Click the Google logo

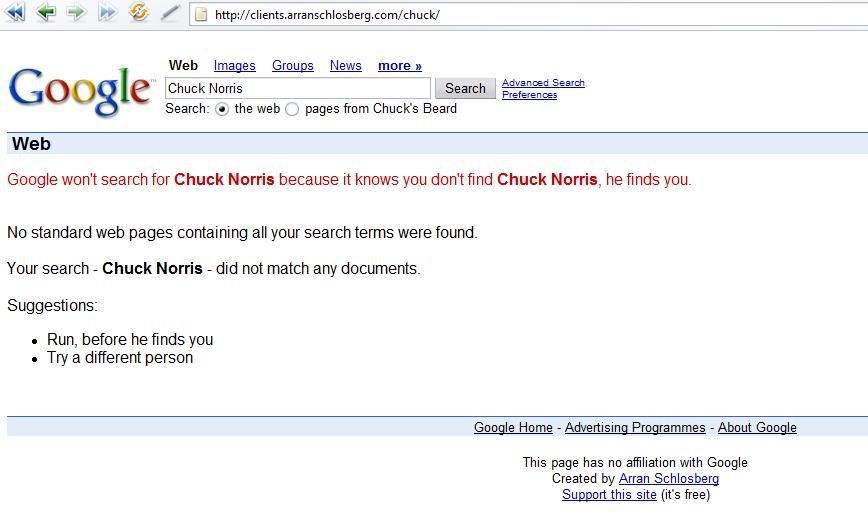click(x=80, y=90)
